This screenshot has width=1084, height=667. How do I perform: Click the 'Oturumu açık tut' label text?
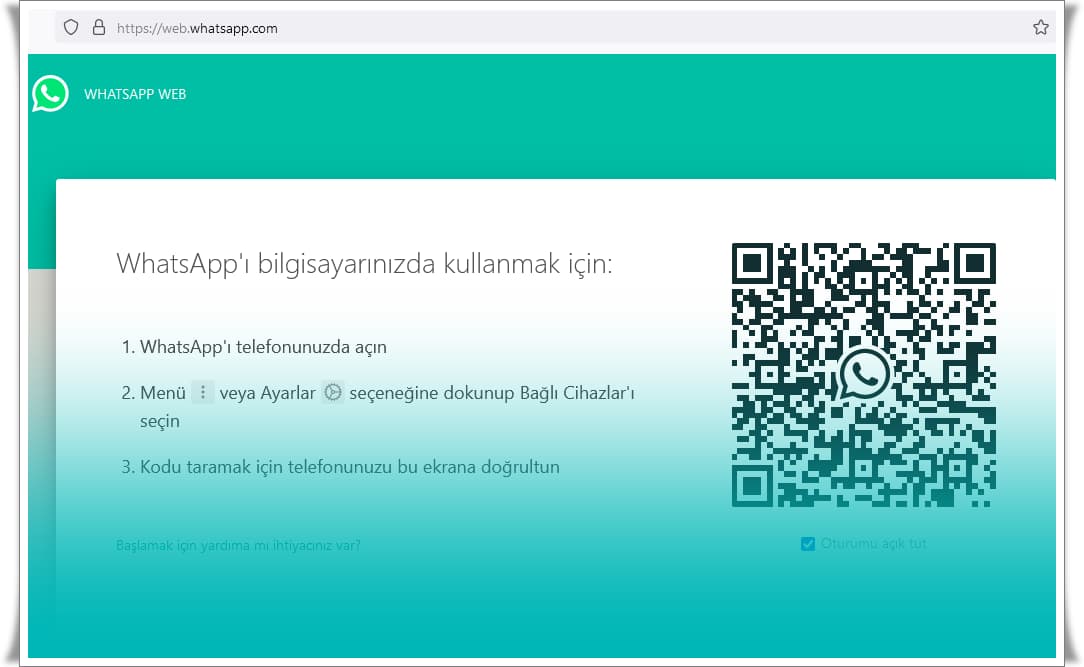(874, 544)
